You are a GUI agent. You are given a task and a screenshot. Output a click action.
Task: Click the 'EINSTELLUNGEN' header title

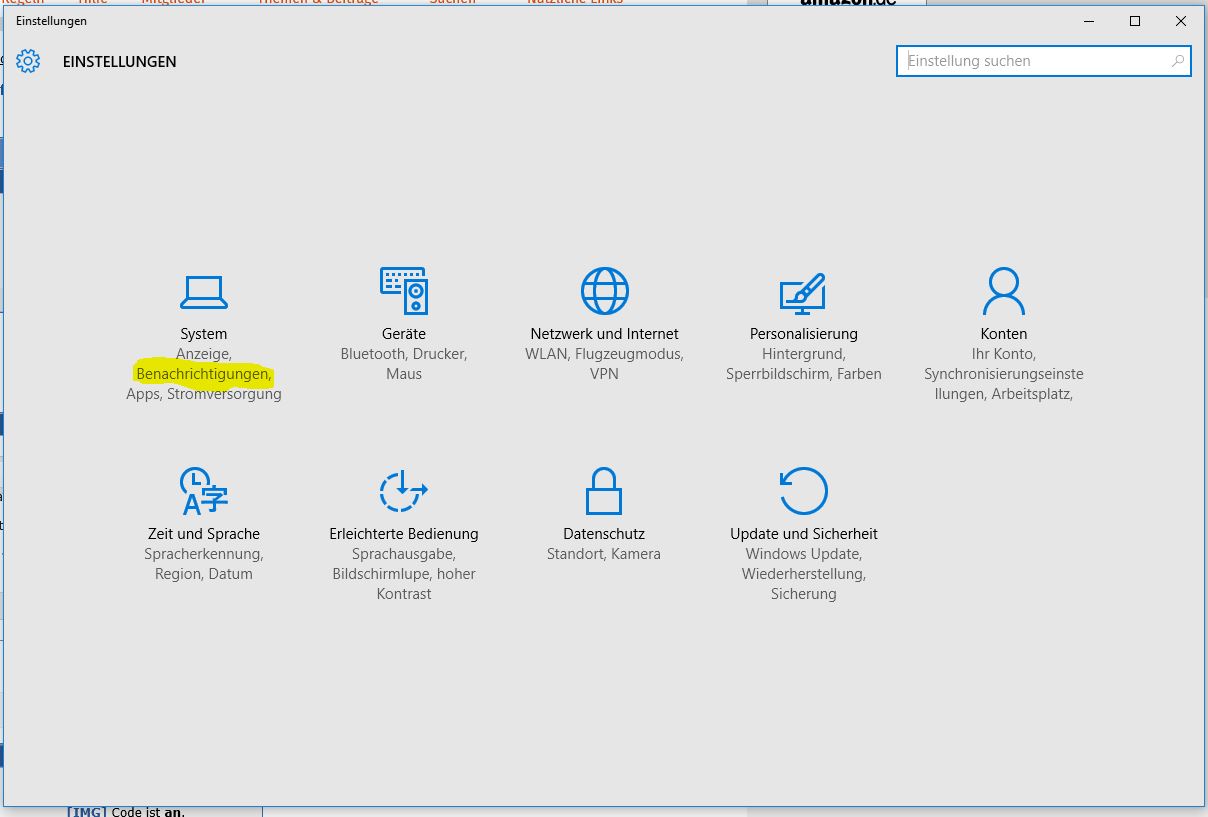[x=120, y=62]
